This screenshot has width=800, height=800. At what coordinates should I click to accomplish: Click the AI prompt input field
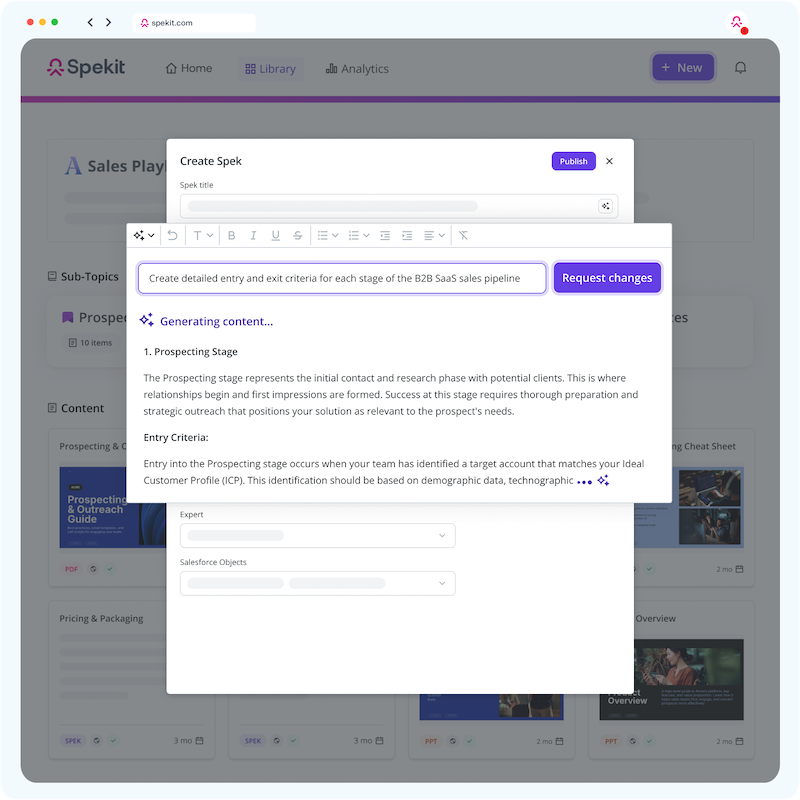click(342, 278)
